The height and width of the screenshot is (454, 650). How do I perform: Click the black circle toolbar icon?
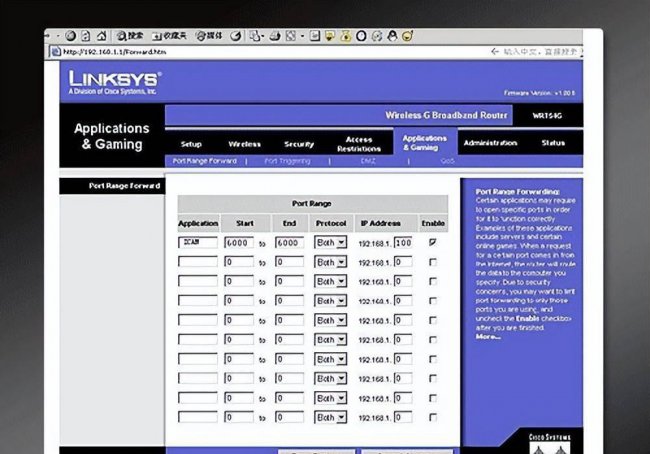361,36
